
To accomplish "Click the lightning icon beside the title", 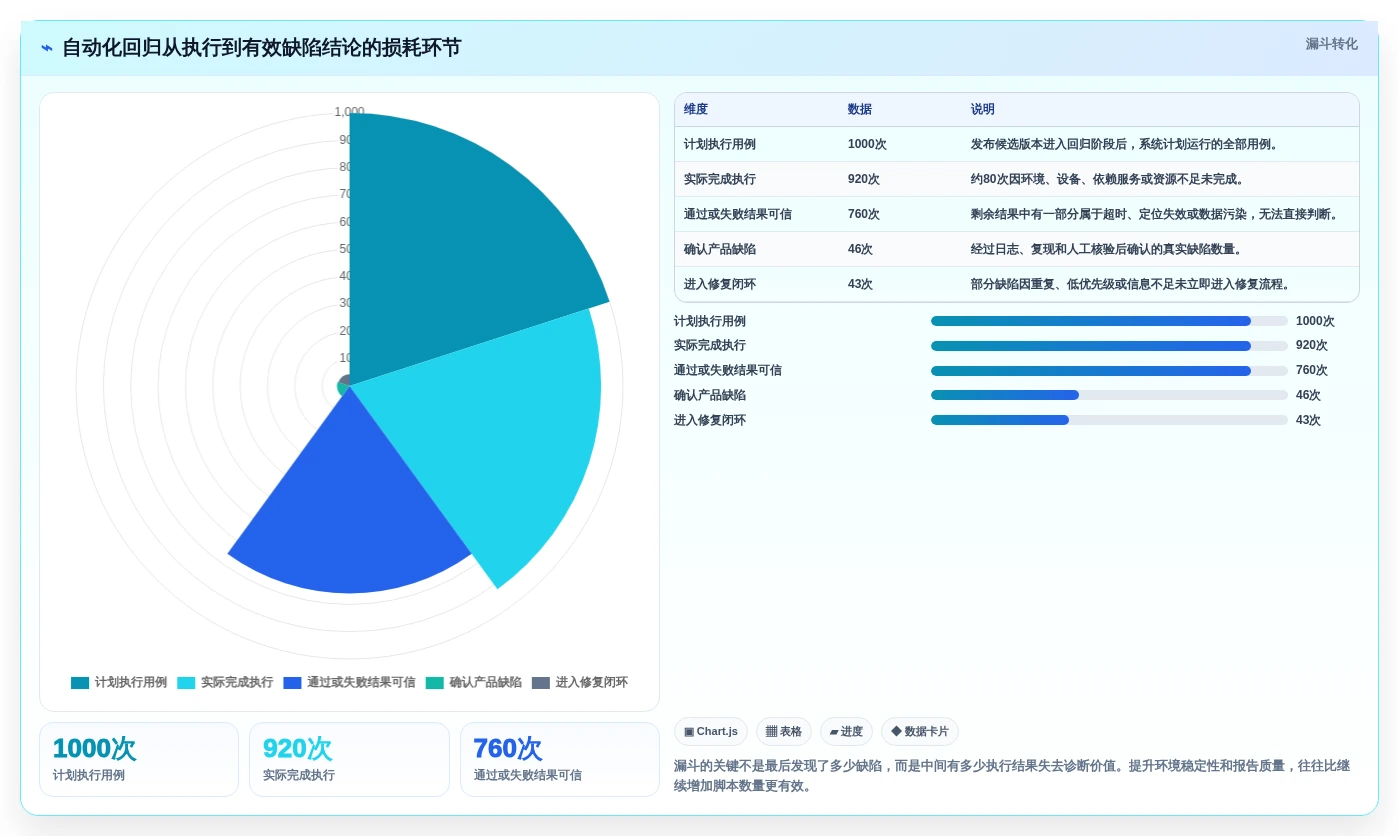I will 47,48.
